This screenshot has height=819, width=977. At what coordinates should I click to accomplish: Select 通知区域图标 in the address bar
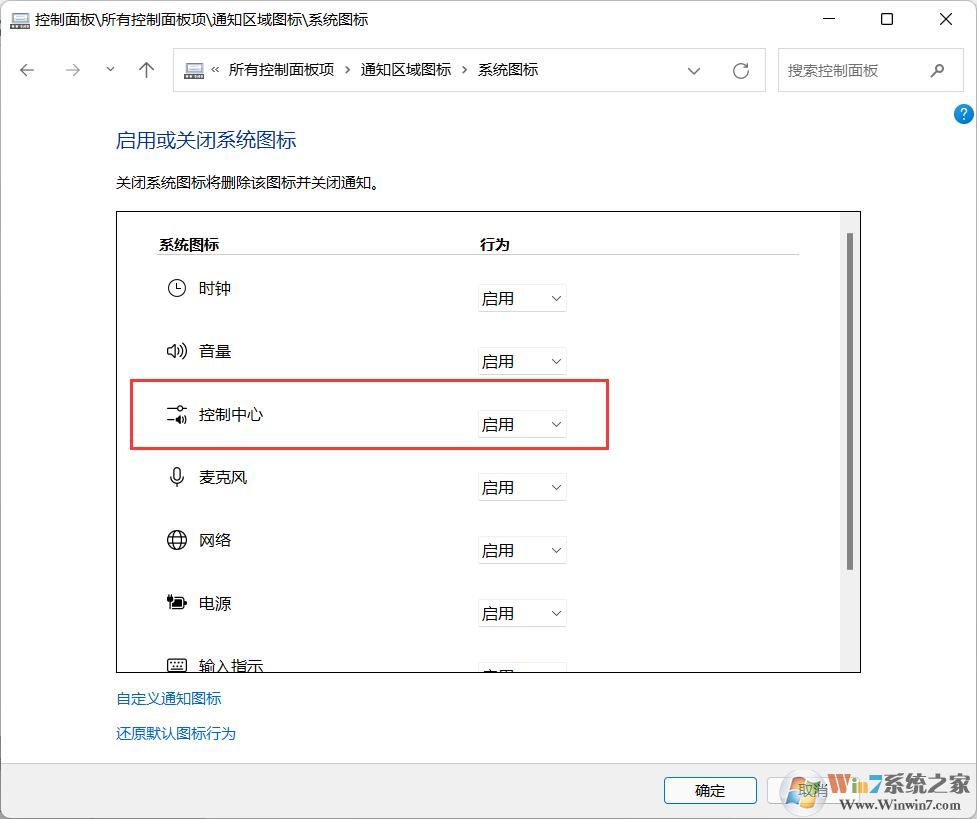406,70
